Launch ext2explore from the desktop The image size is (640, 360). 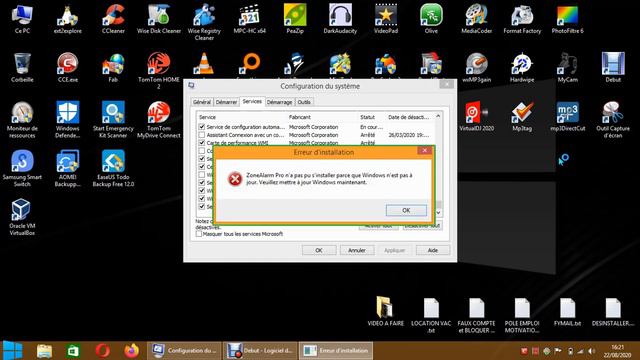67,18
